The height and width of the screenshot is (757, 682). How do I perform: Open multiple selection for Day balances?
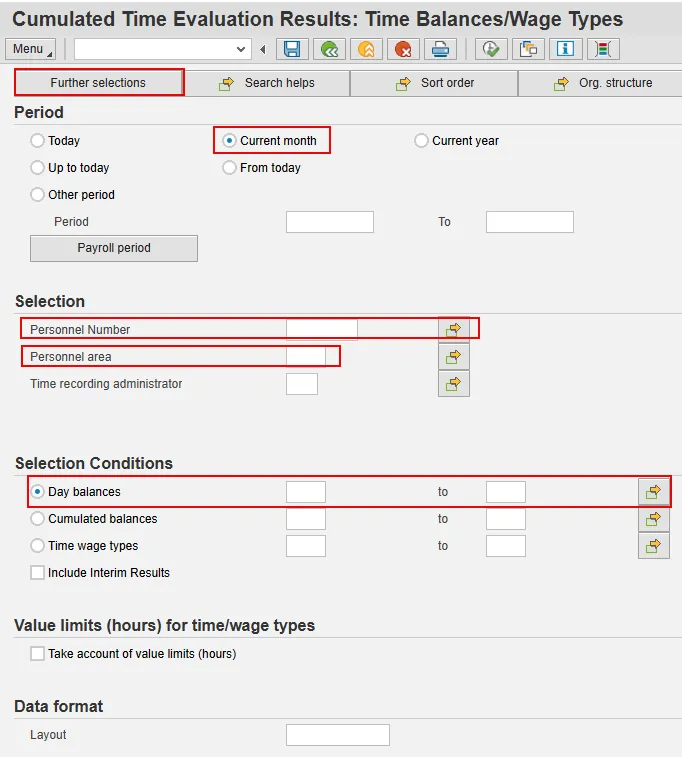pyautogui.click(x=654, y=492)
